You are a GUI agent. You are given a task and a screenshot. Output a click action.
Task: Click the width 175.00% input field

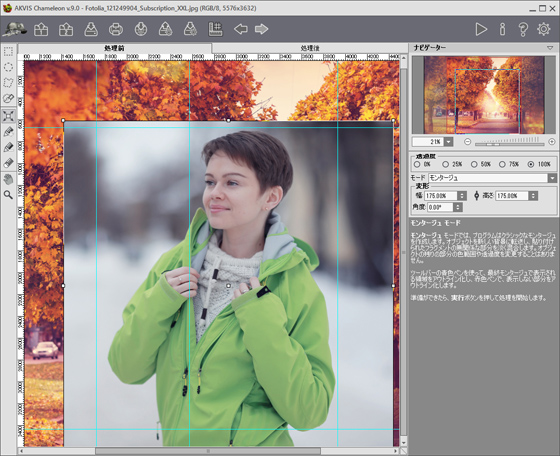click(441, 196)
